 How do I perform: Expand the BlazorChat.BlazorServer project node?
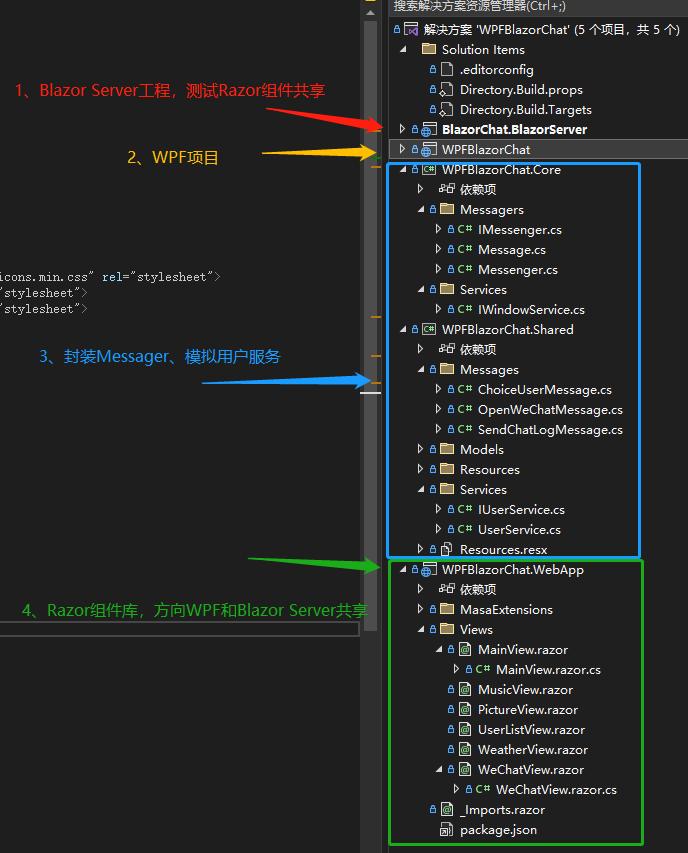point(403,130)
